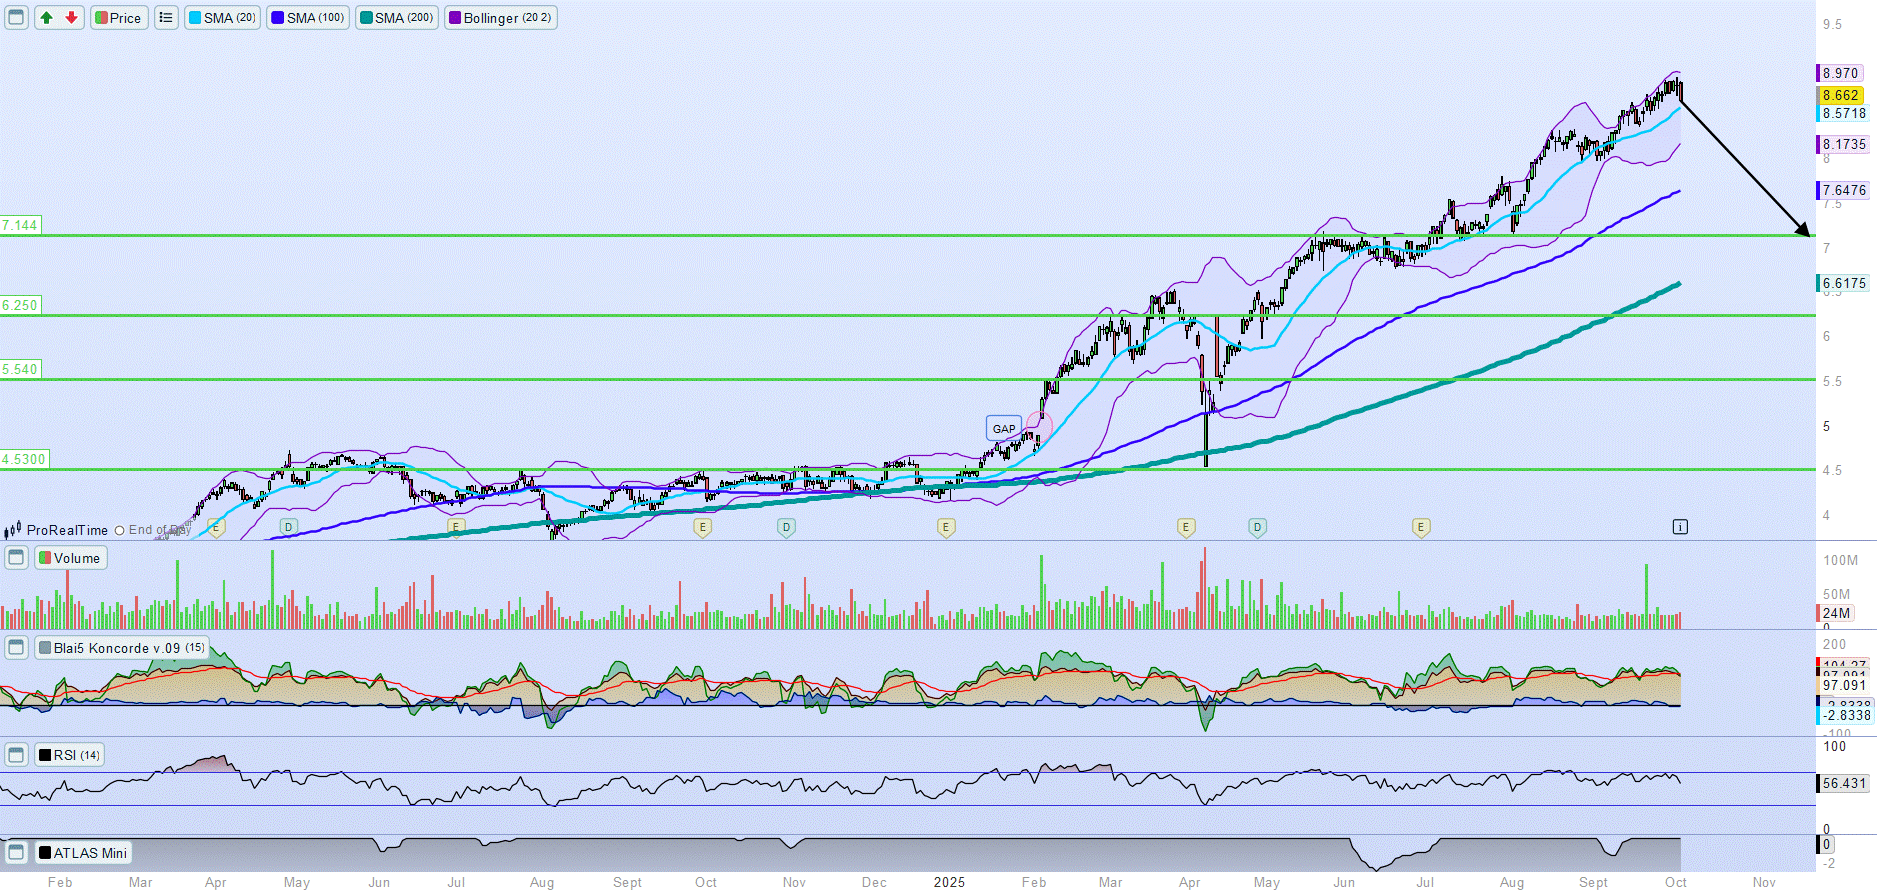Click the green up arrow icon
Image resolution: width=1877 pixels, height=891 pixels.
pyautogui.click(x=47, y=18)
